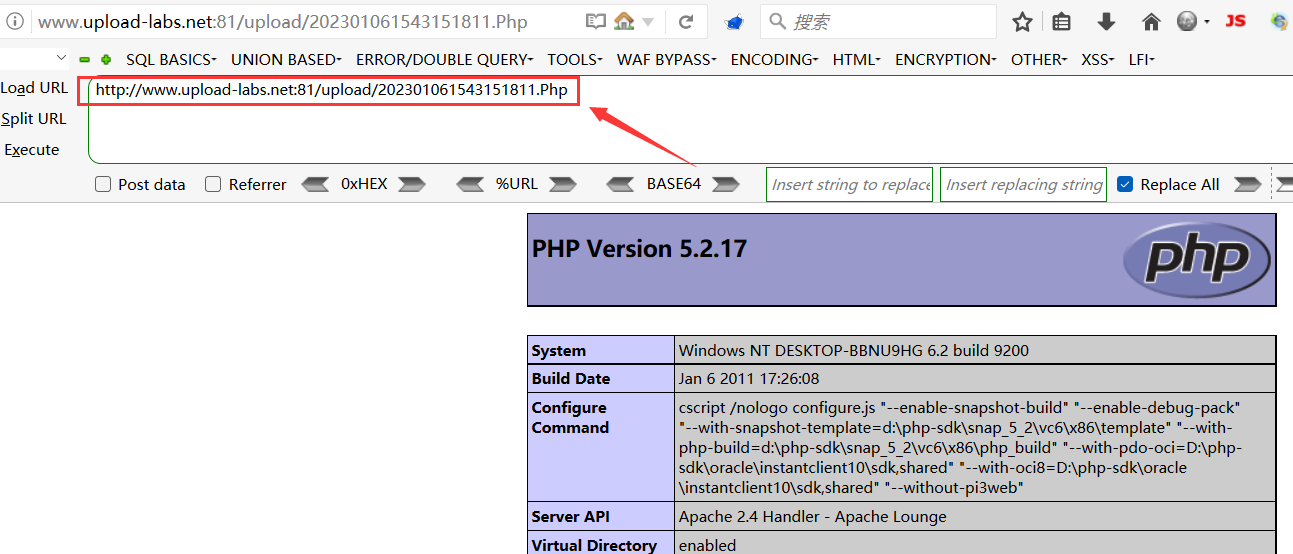
Task: Click the 'Build Date' table row label
Action: point(571,379)
